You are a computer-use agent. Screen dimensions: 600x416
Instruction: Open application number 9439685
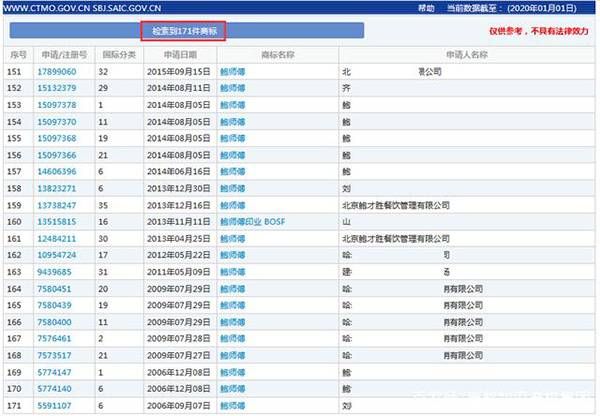(55, 271)
